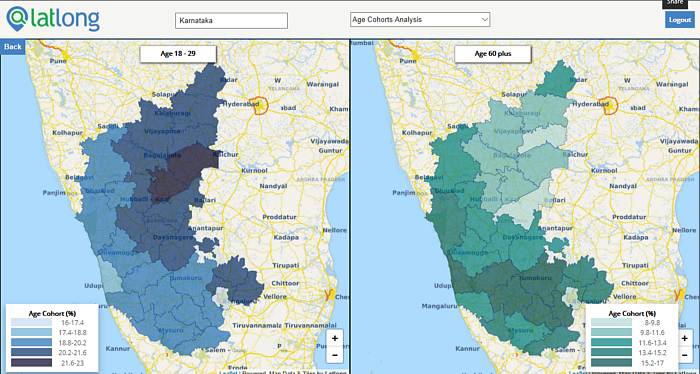Click Chittoor label on the right map

pos(635,283)
